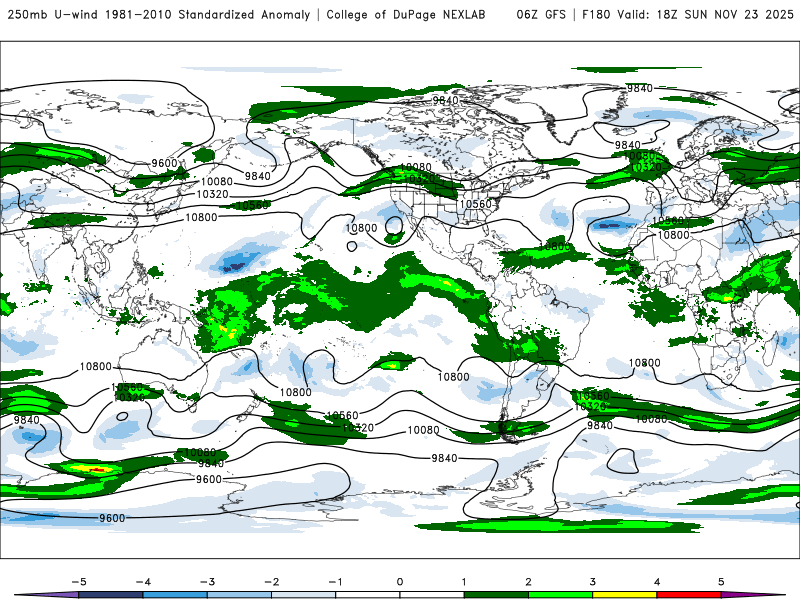The height and width of the screenshot is (600, 800).
Task: Click the '9600' contour label near Japan
Action: coord(164,163)
